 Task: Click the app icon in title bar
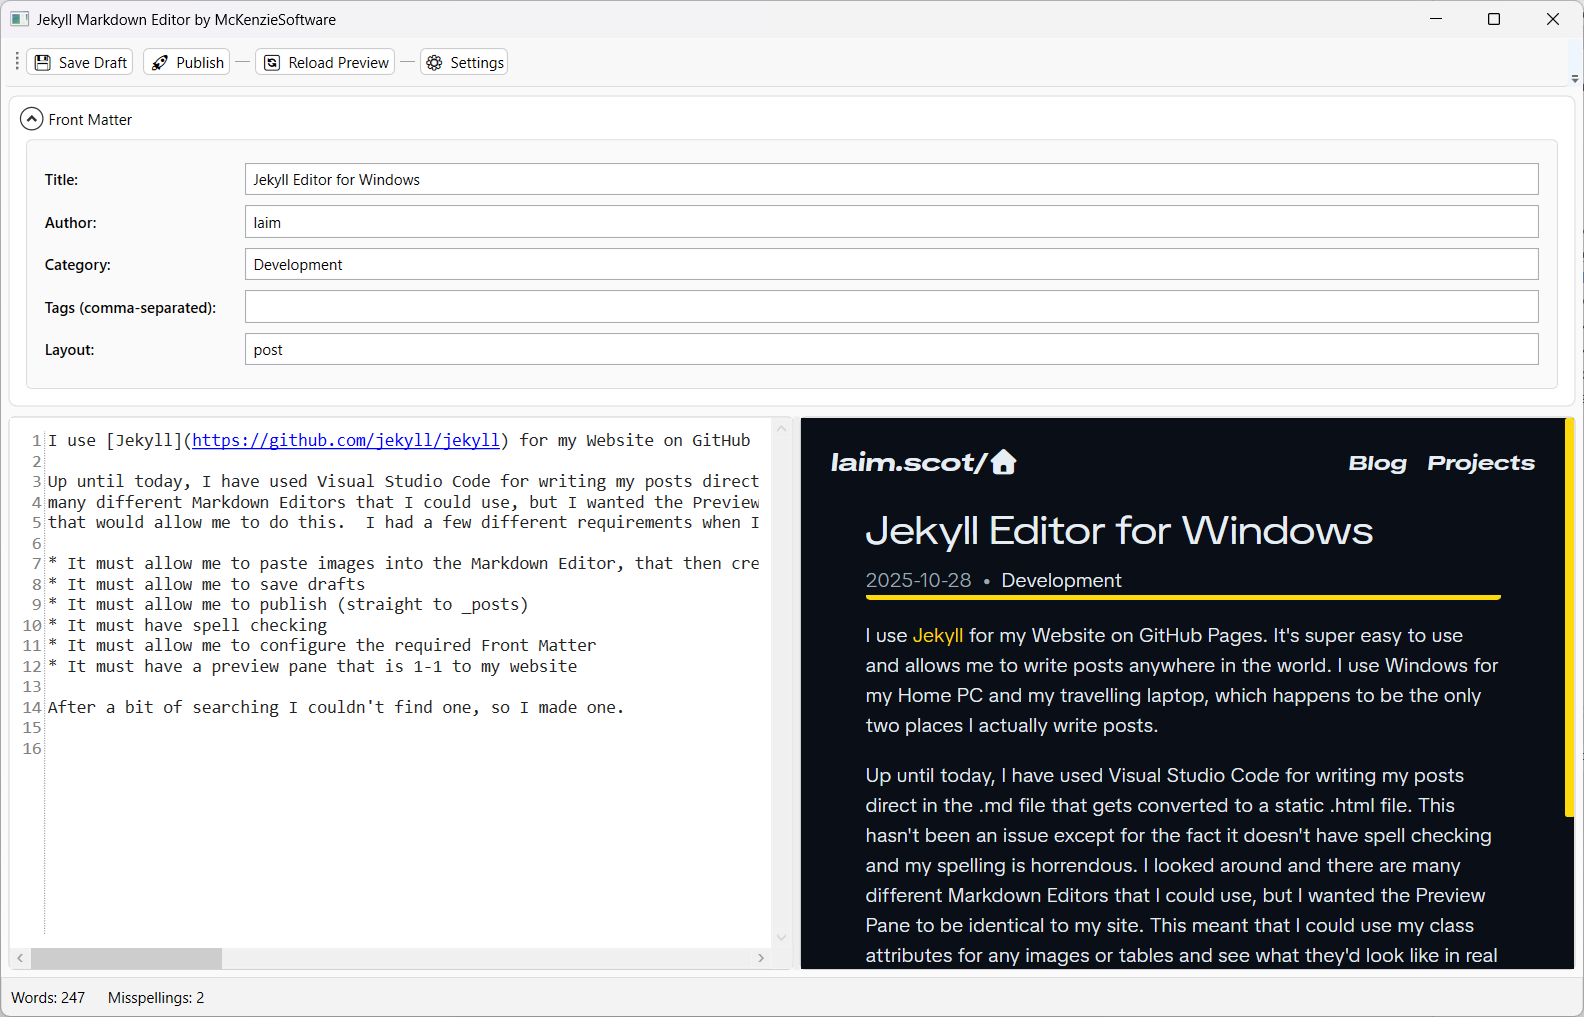[x=19, y=19]
